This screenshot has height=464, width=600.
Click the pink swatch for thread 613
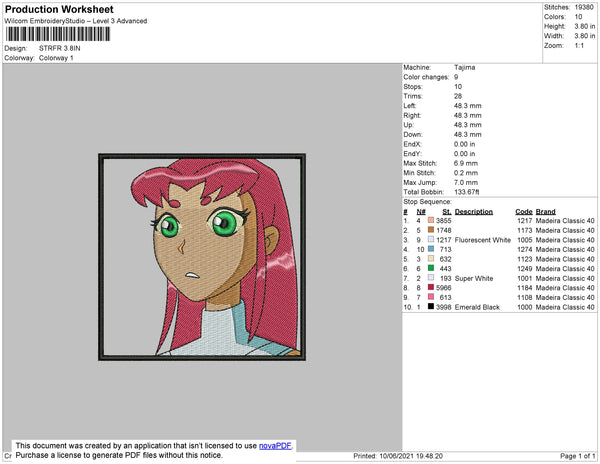tap(431, 297)
